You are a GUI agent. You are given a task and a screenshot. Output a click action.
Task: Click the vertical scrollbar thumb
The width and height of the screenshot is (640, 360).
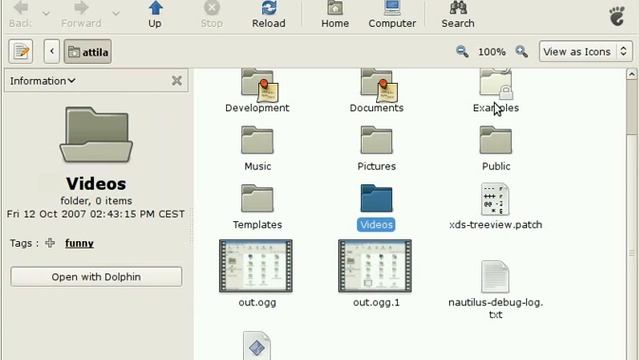(631, 107)
